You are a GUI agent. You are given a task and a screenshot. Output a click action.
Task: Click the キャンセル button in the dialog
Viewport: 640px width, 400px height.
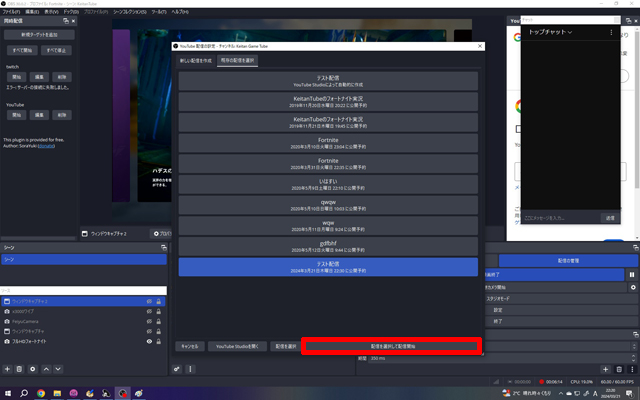tap(190, 346)
